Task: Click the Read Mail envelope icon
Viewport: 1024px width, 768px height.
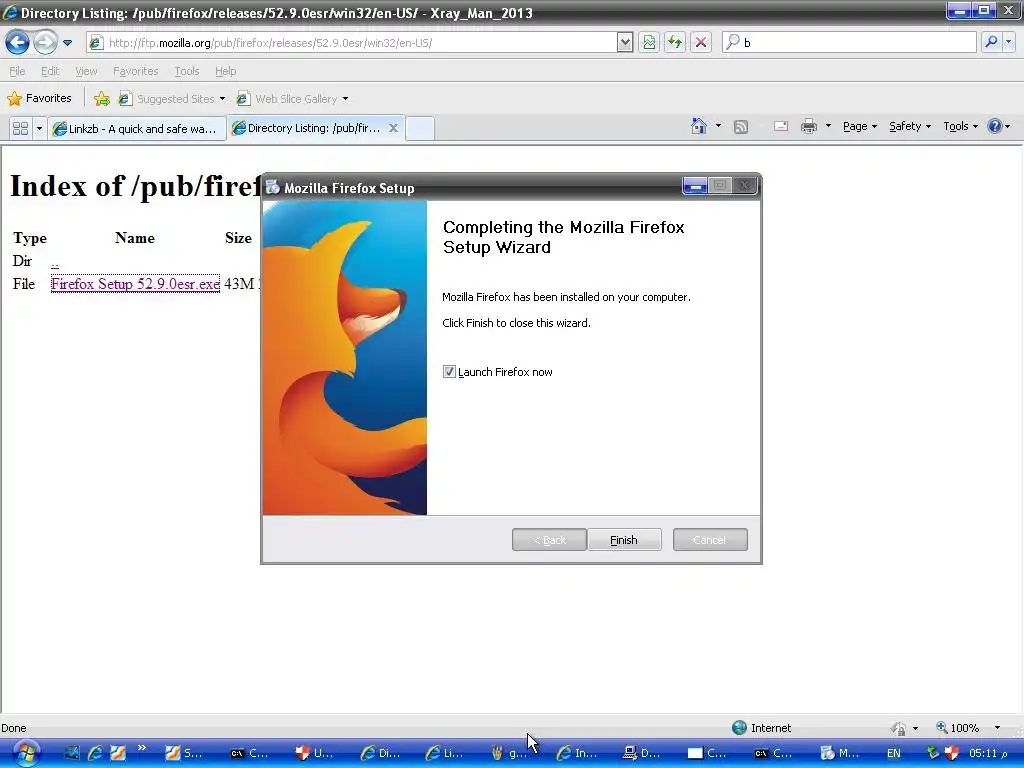Action: point(780,126)
